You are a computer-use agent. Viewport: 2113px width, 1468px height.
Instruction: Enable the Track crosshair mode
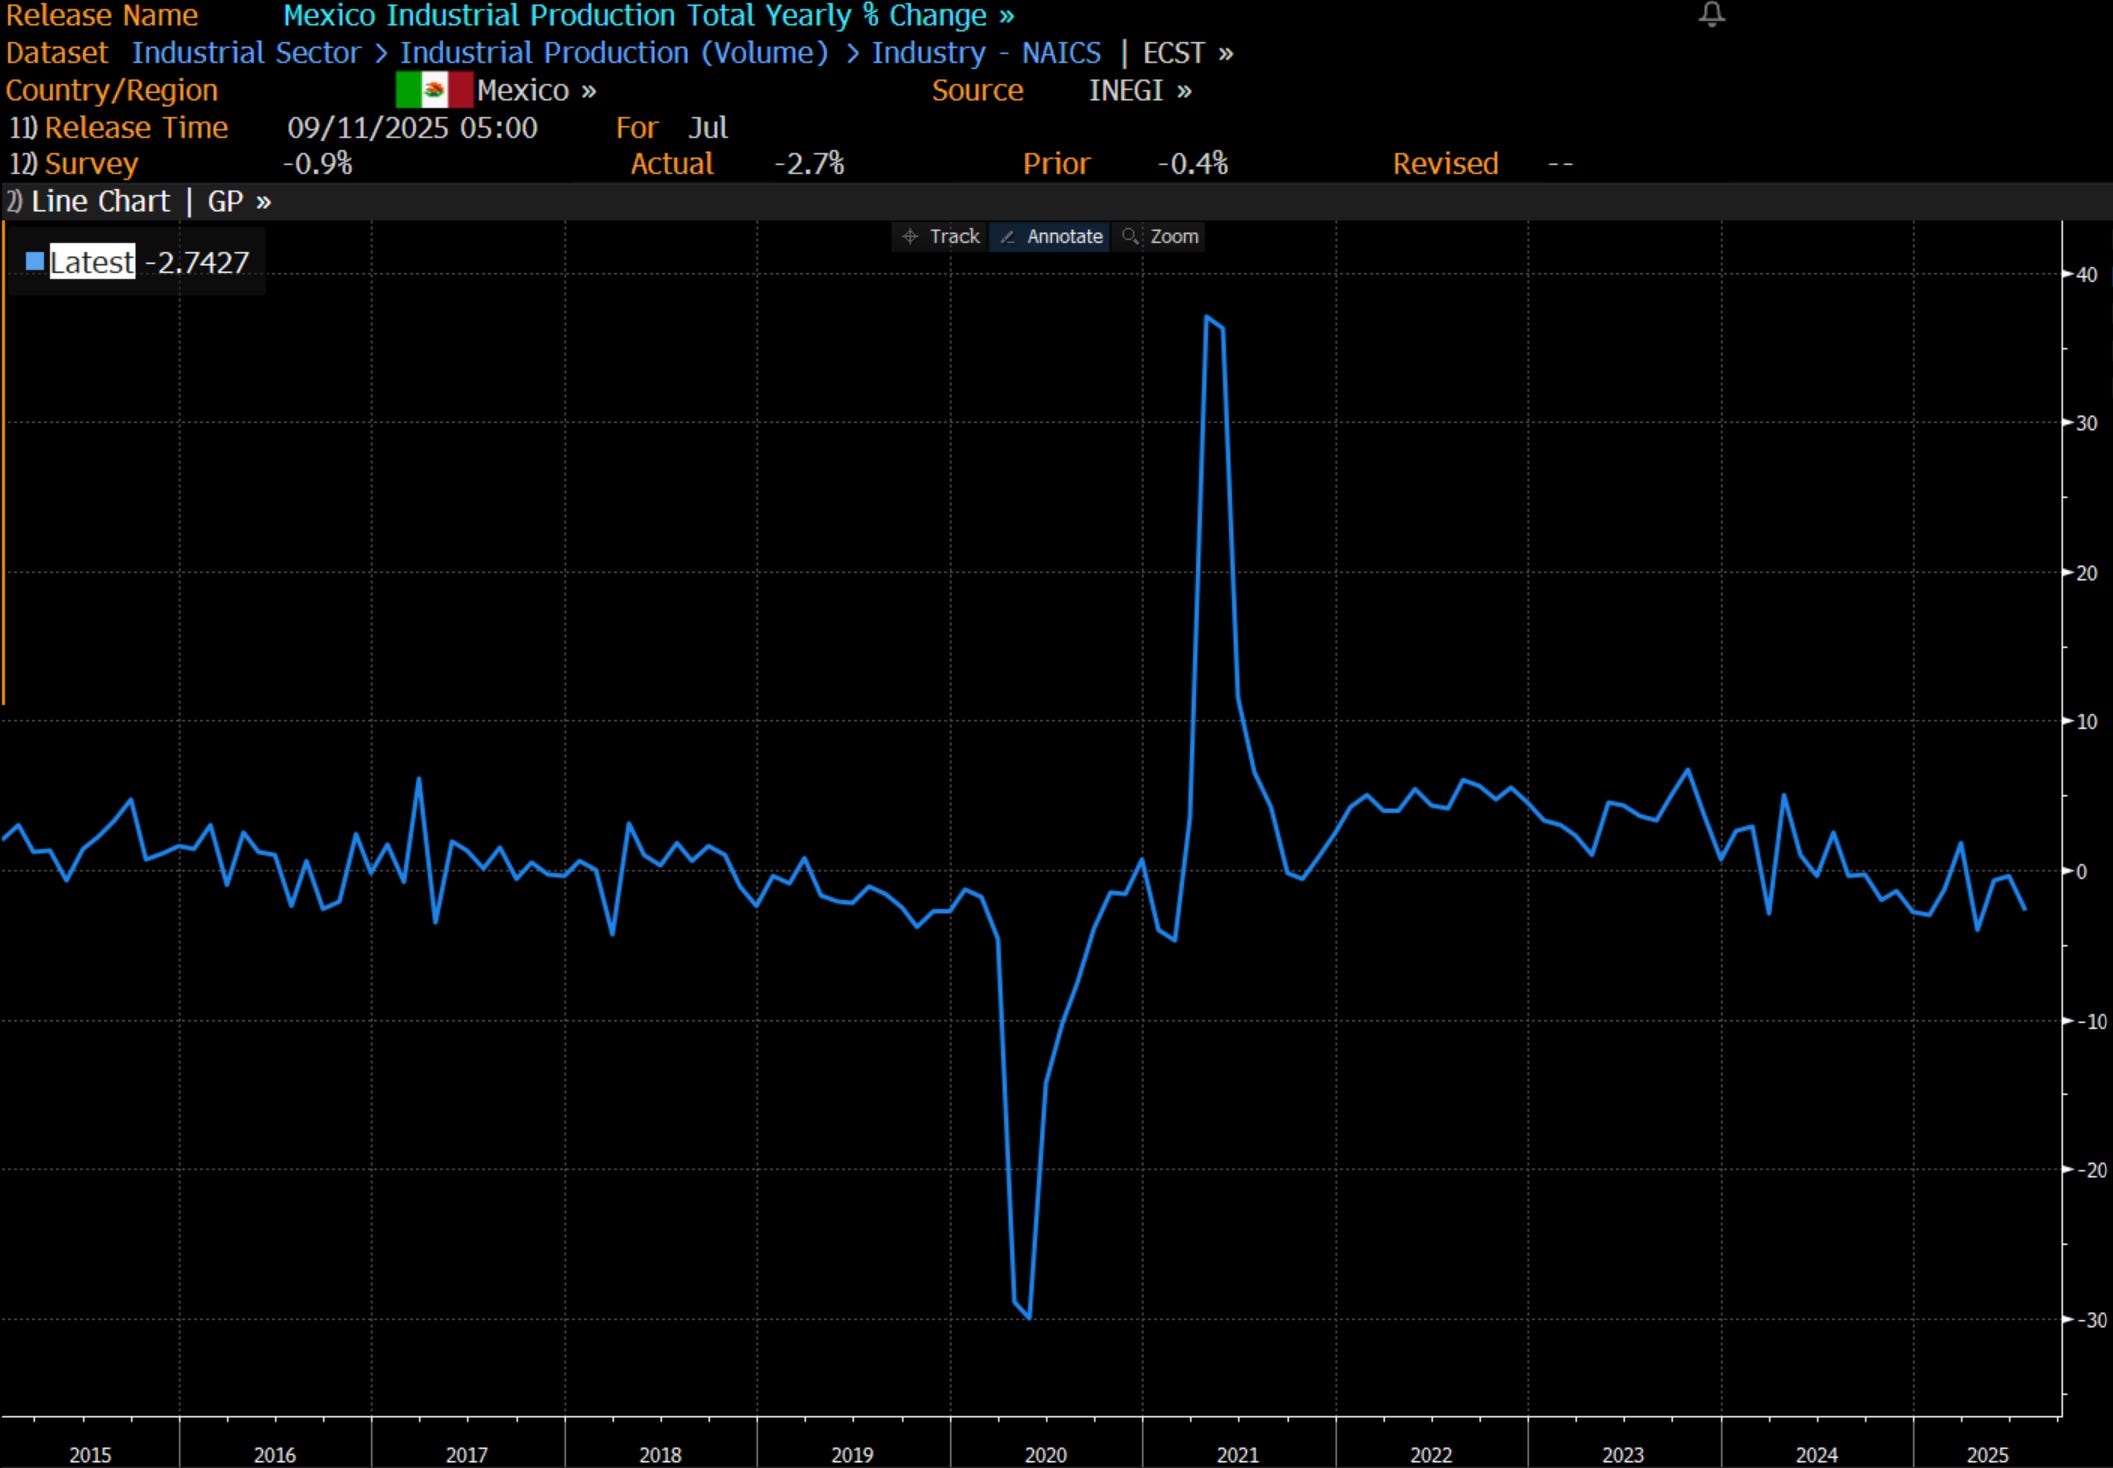953,237
